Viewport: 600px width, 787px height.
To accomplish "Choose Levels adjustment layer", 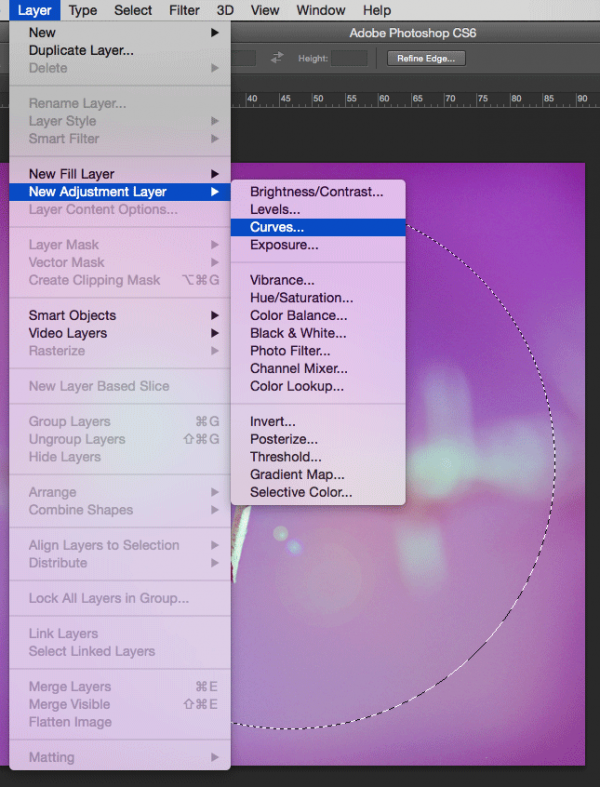I will (x=318, y=209).
